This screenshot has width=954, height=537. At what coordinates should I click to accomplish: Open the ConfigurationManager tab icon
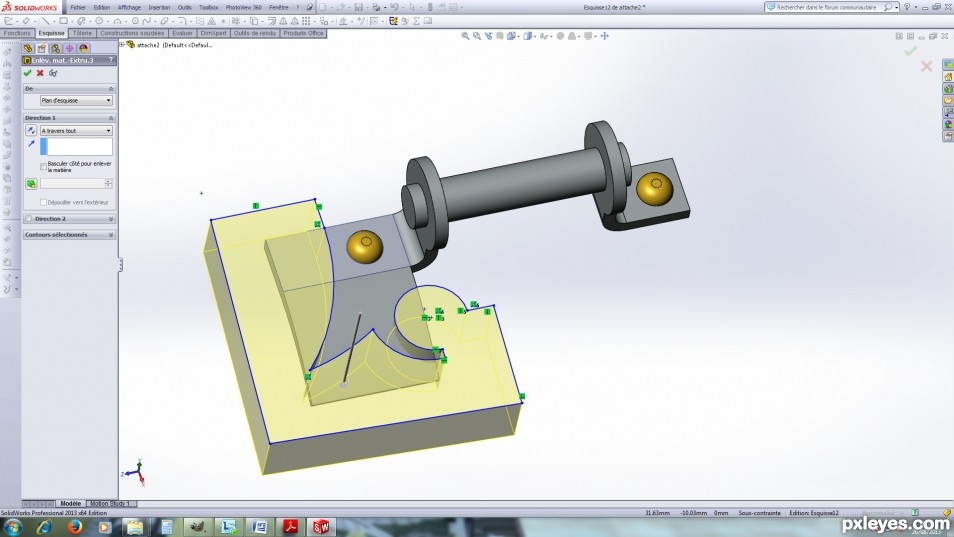55,48
